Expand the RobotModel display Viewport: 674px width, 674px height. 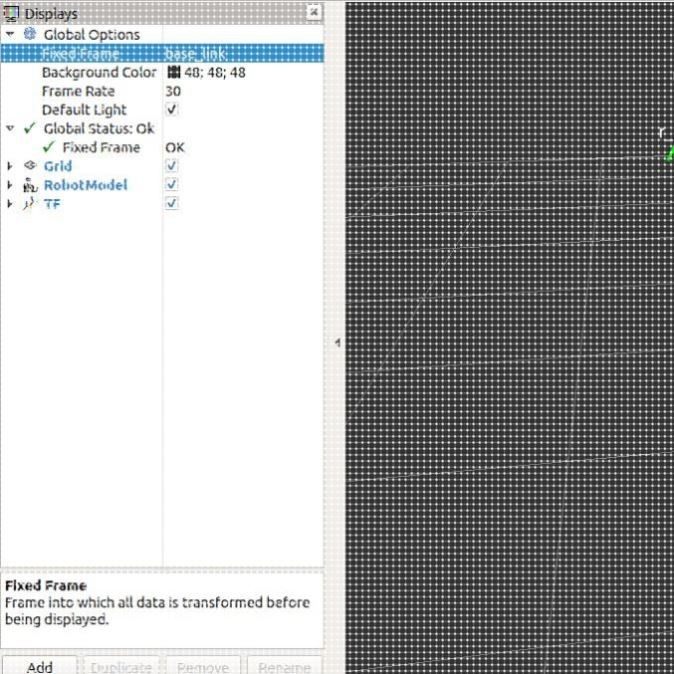pos(10,185)
